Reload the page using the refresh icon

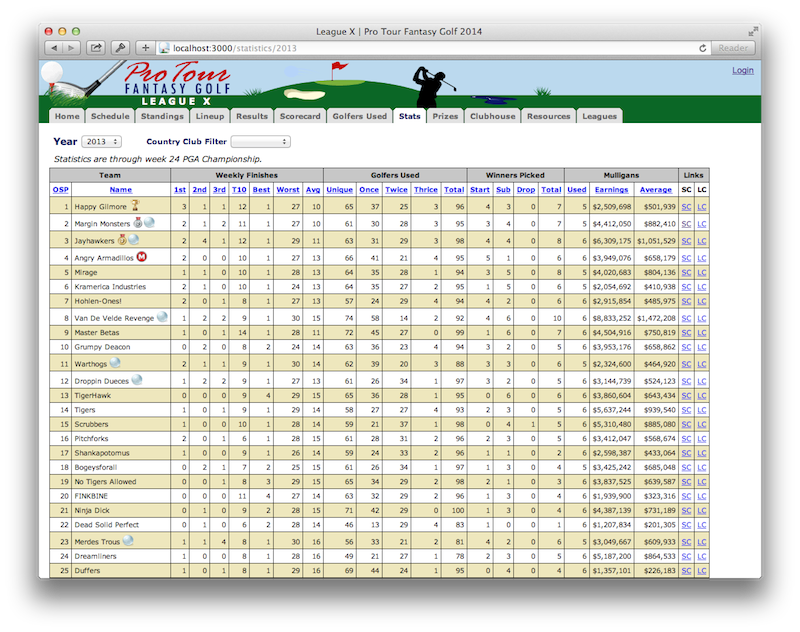(x=703, y=47)
